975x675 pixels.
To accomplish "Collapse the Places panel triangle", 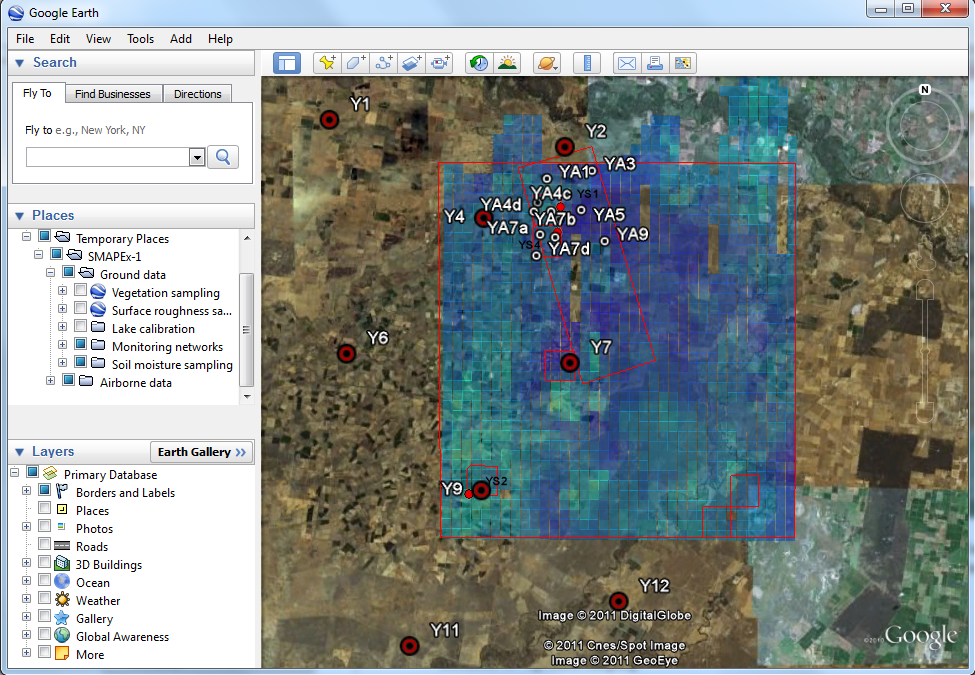I will click(x=19, y=216).
